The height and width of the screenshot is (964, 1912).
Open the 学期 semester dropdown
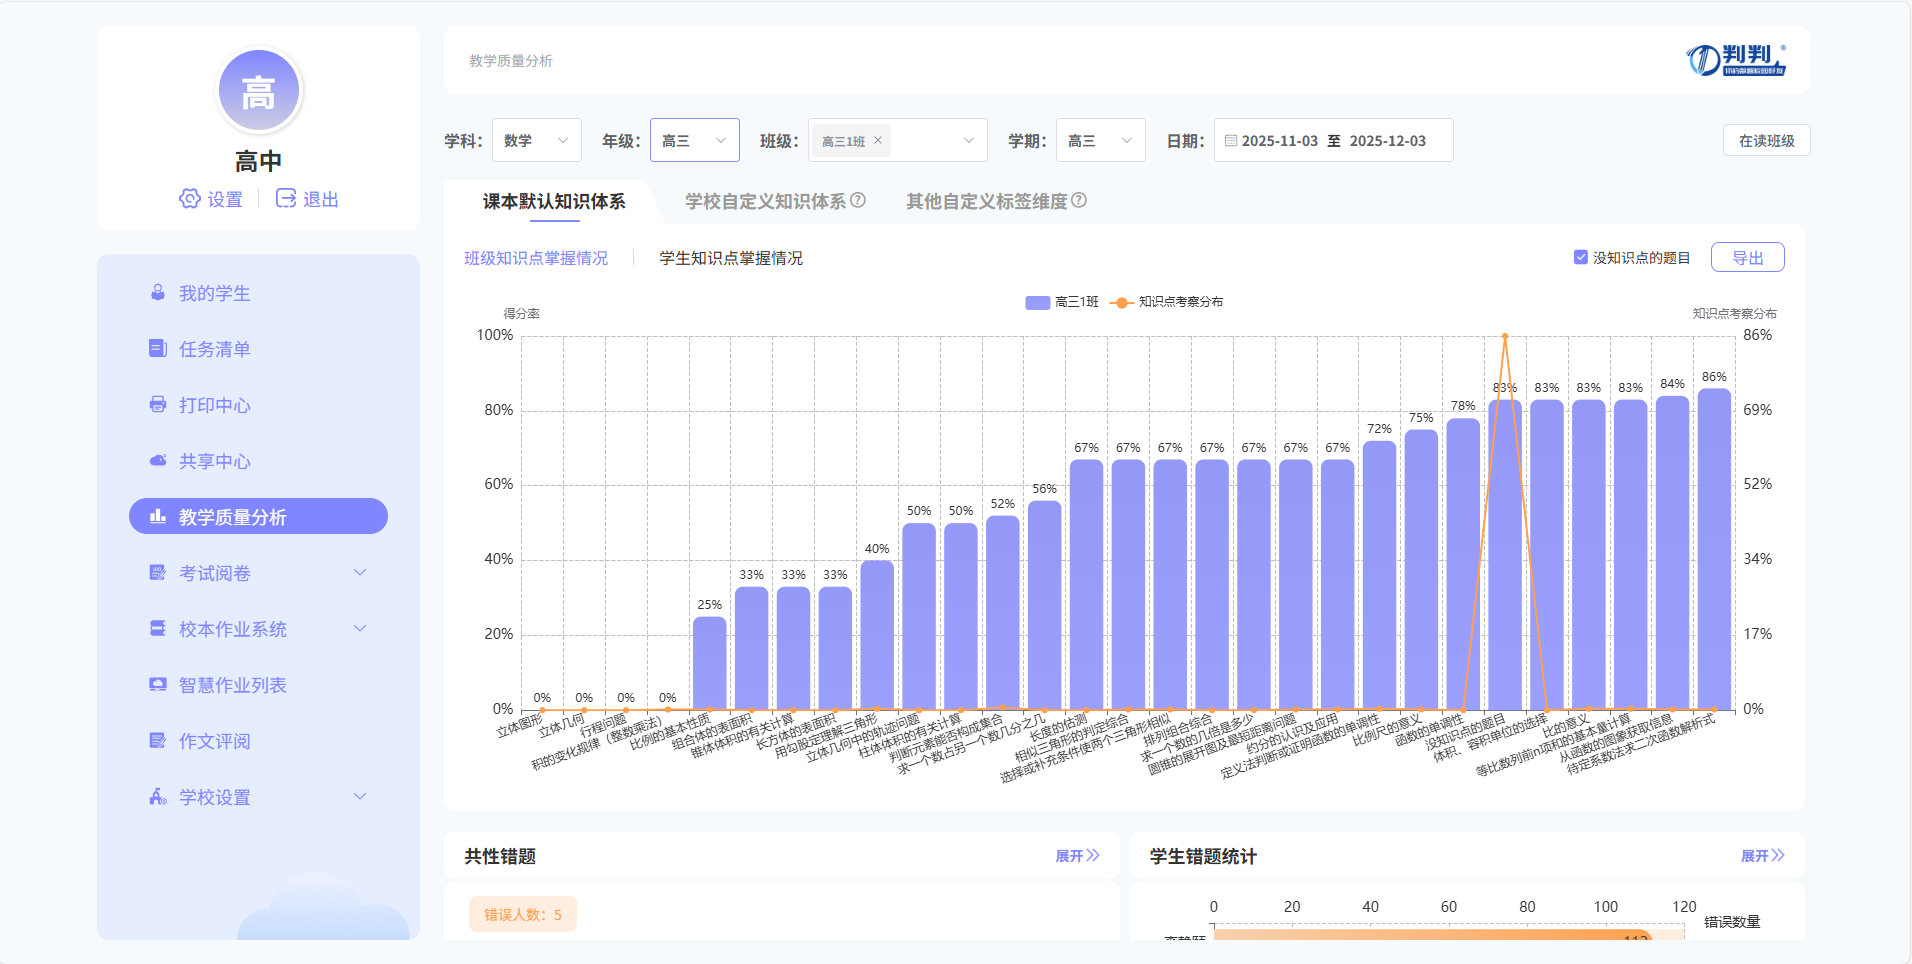point(1100,140)
